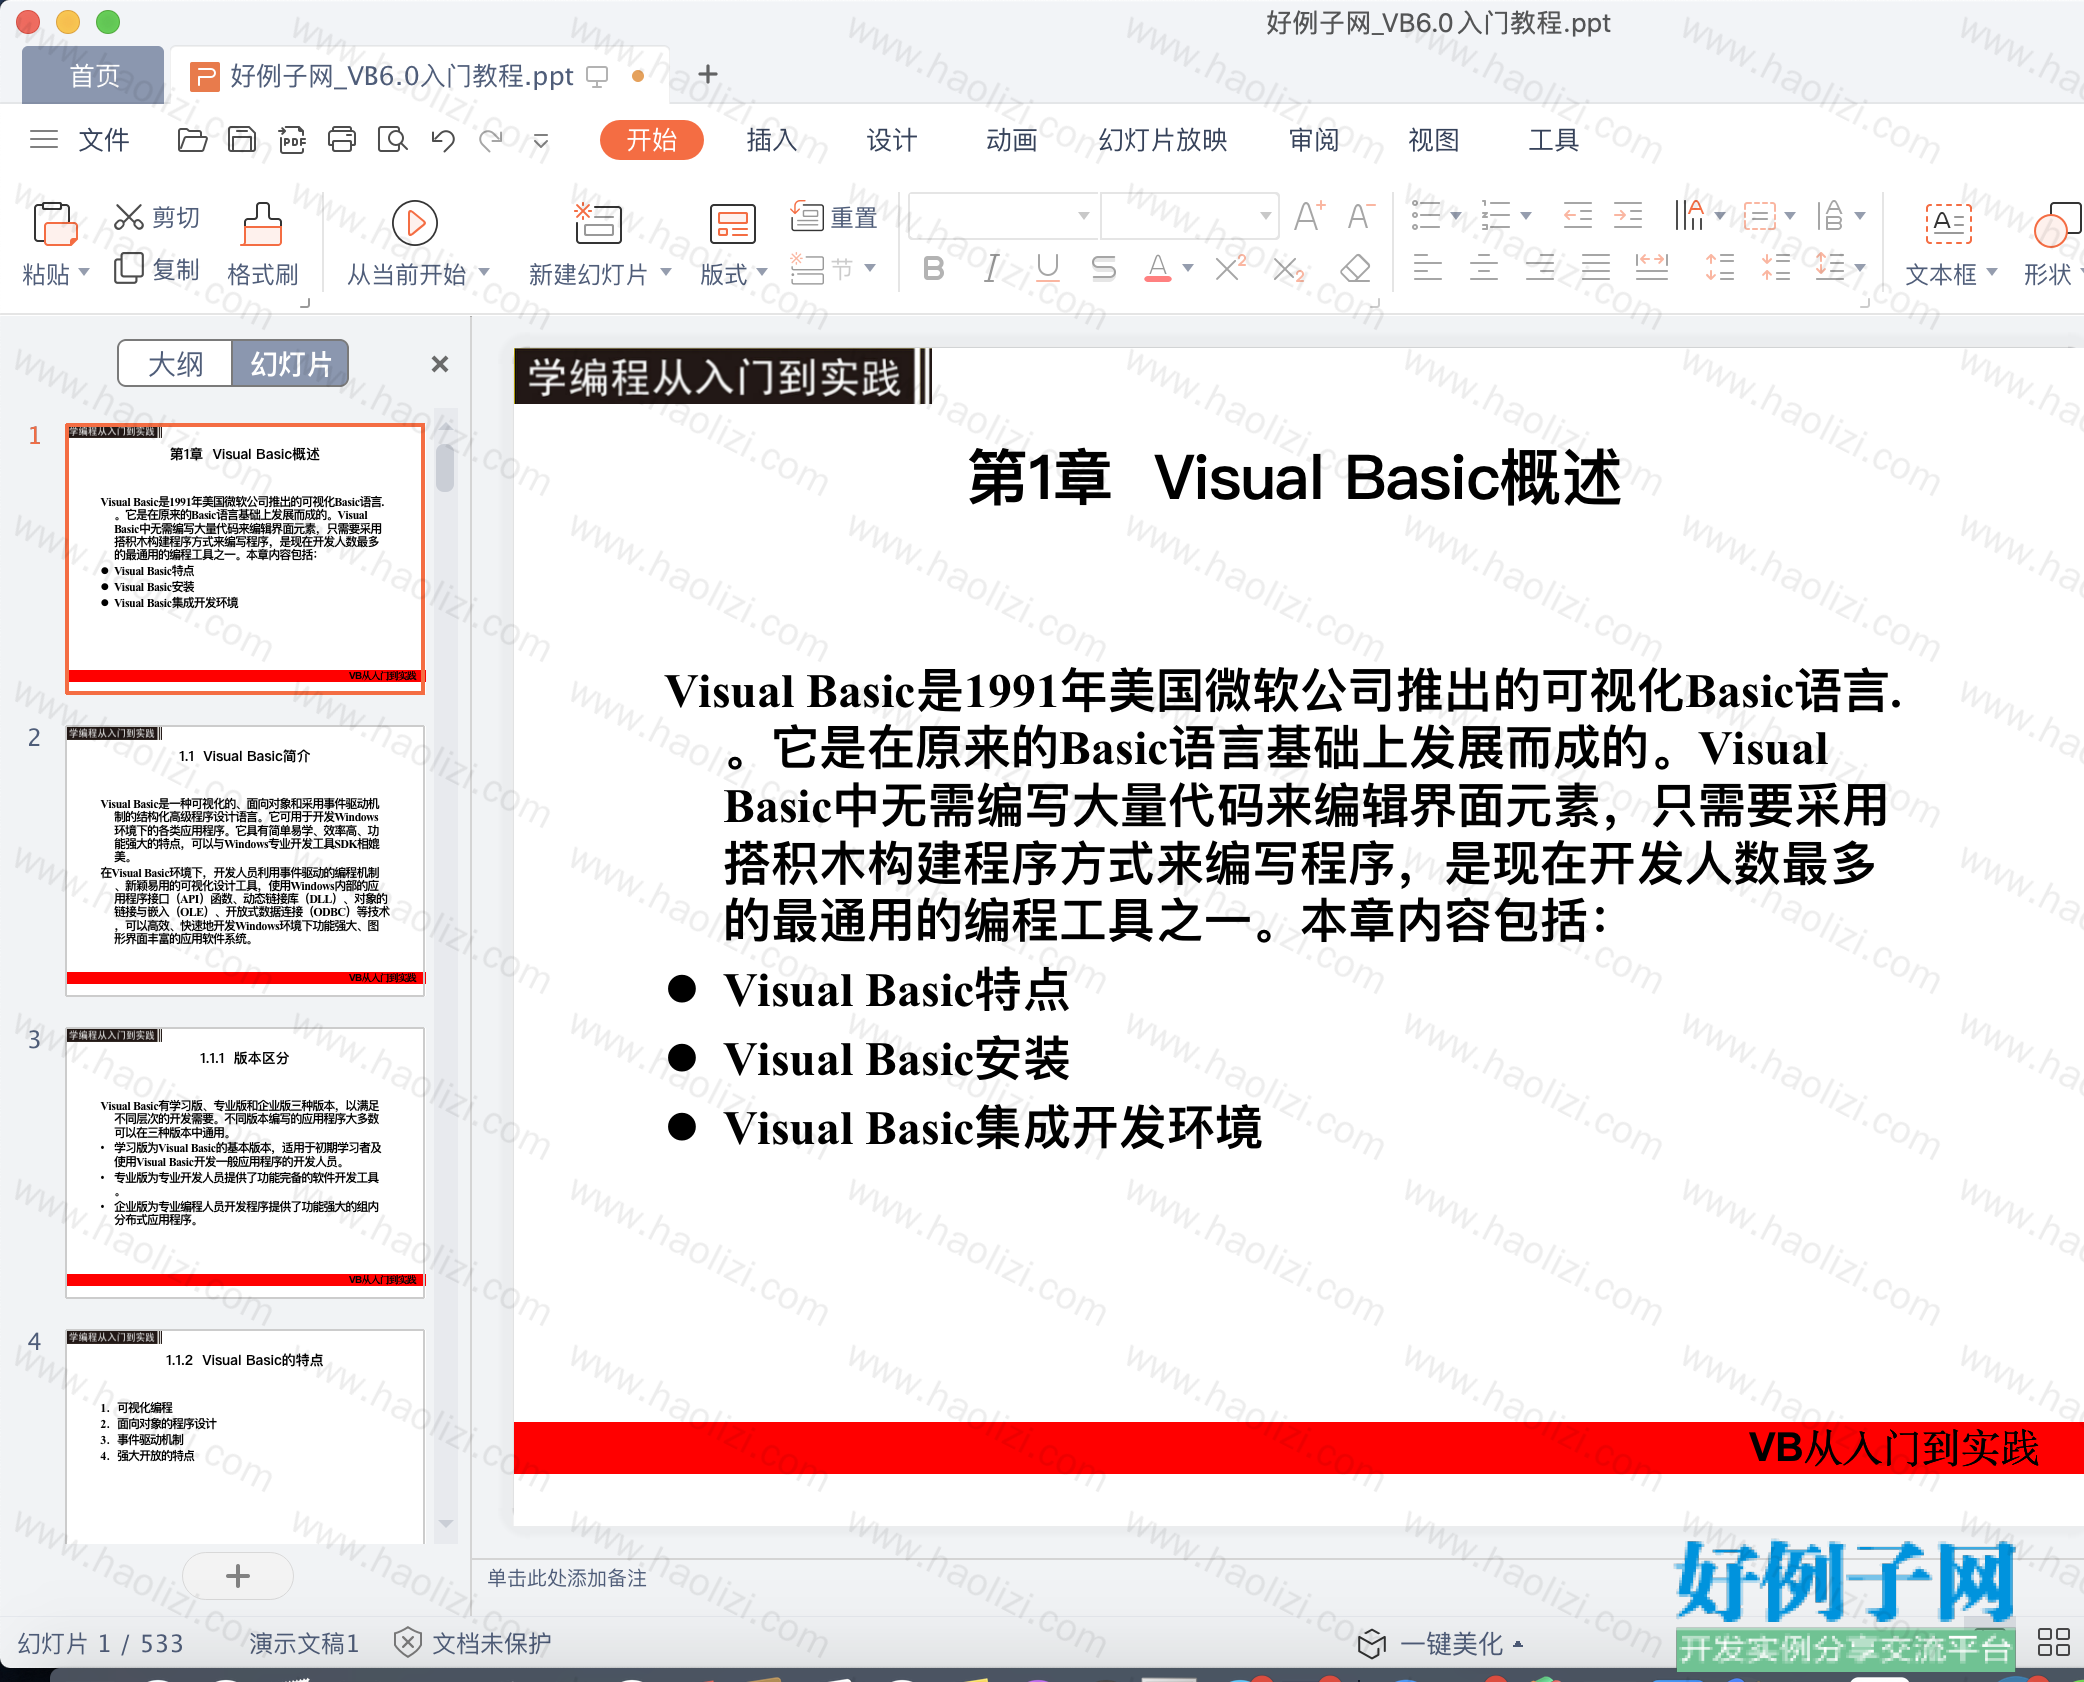
Task: Click the Paste clipboard icon
Action: [54, 224]
